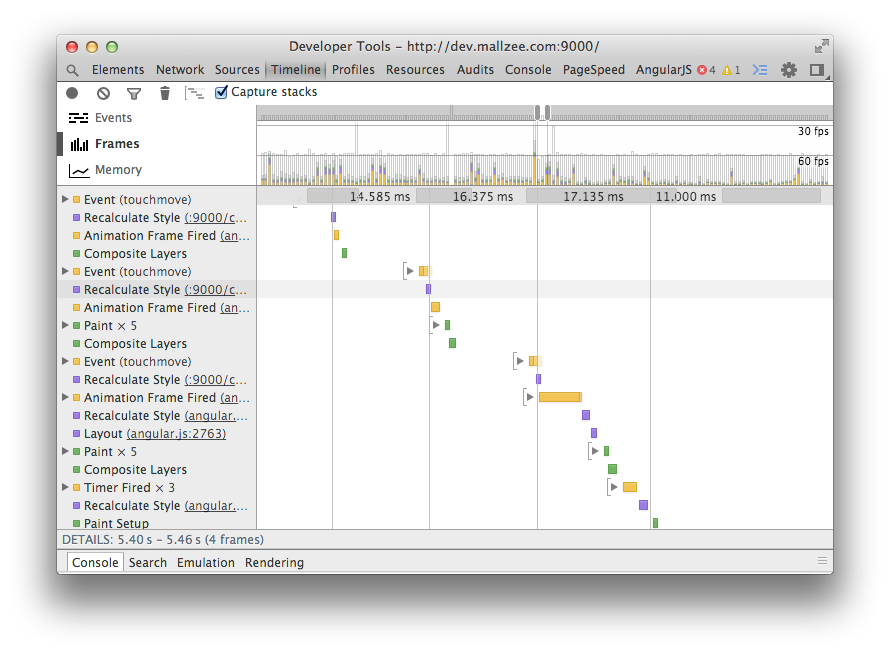Expand the second Event (touchmove) row
The width and height of the screenshot is (890, 653).
pos(65,271)
